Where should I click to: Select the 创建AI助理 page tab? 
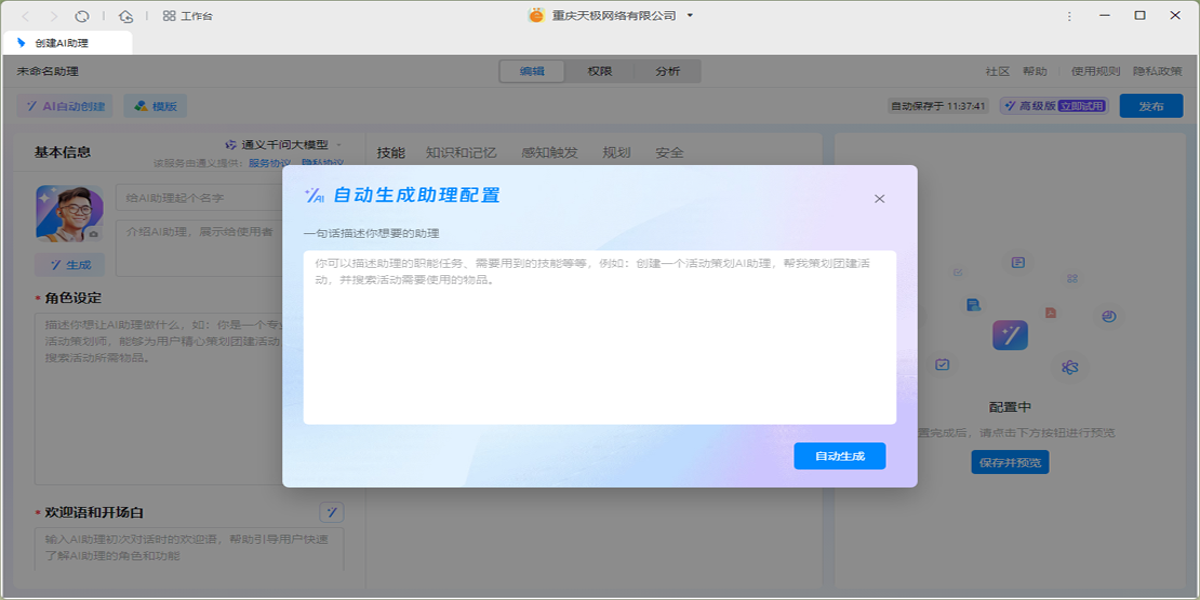coord(64,43)
